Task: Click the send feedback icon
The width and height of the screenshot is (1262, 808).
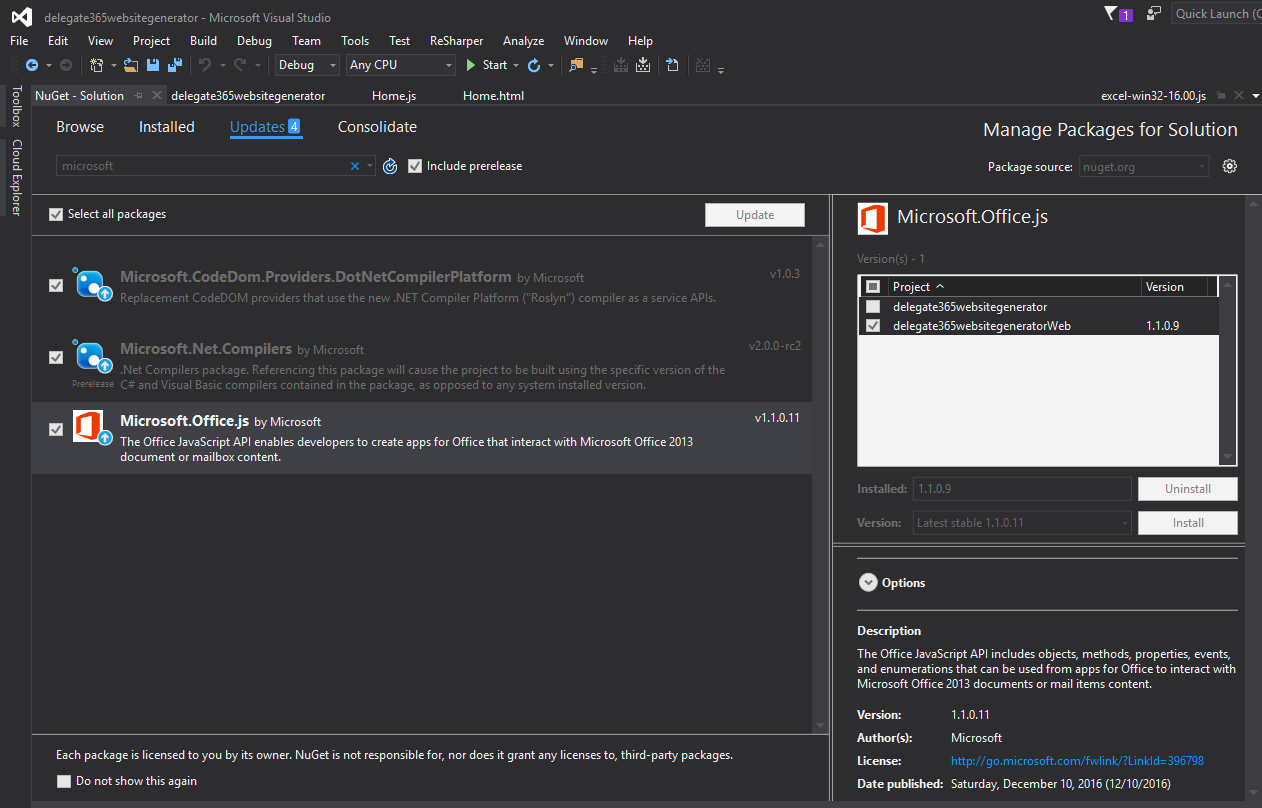Action: [1154, 14]
